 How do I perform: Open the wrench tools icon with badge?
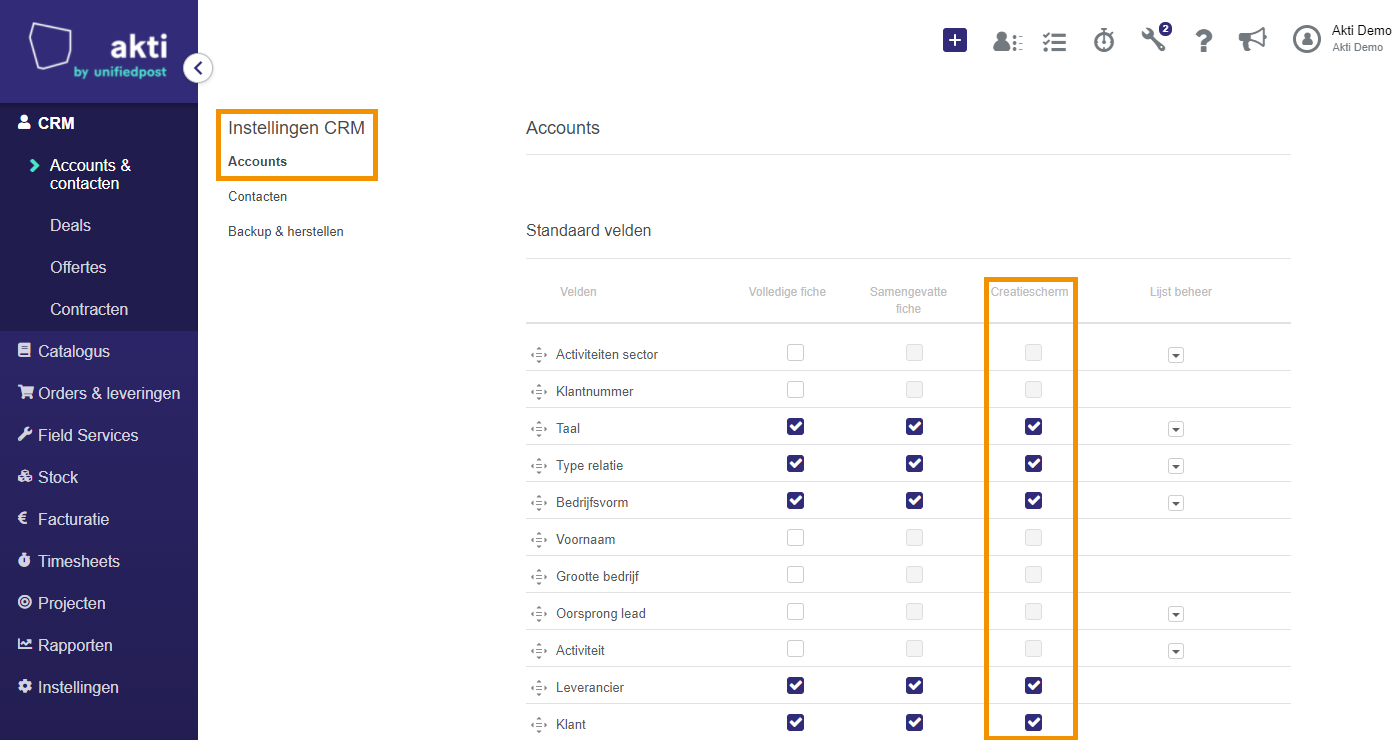pos(1155,39)
